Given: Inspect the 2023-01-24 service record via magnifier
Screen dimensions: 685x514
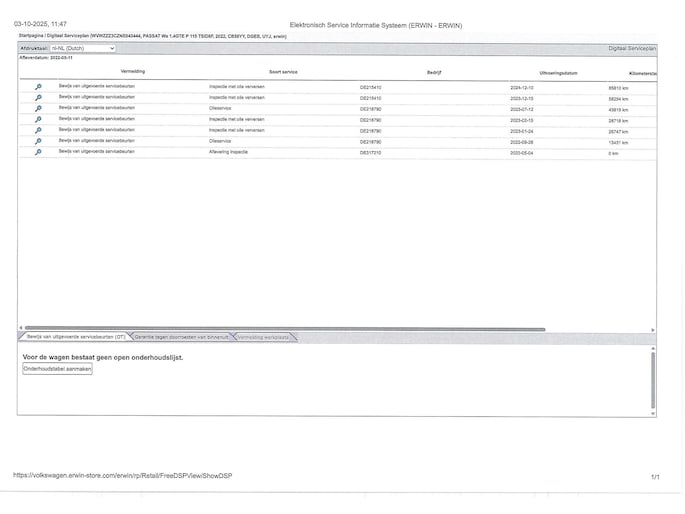Looking at the screenshot, I should (x=38, y=131).
